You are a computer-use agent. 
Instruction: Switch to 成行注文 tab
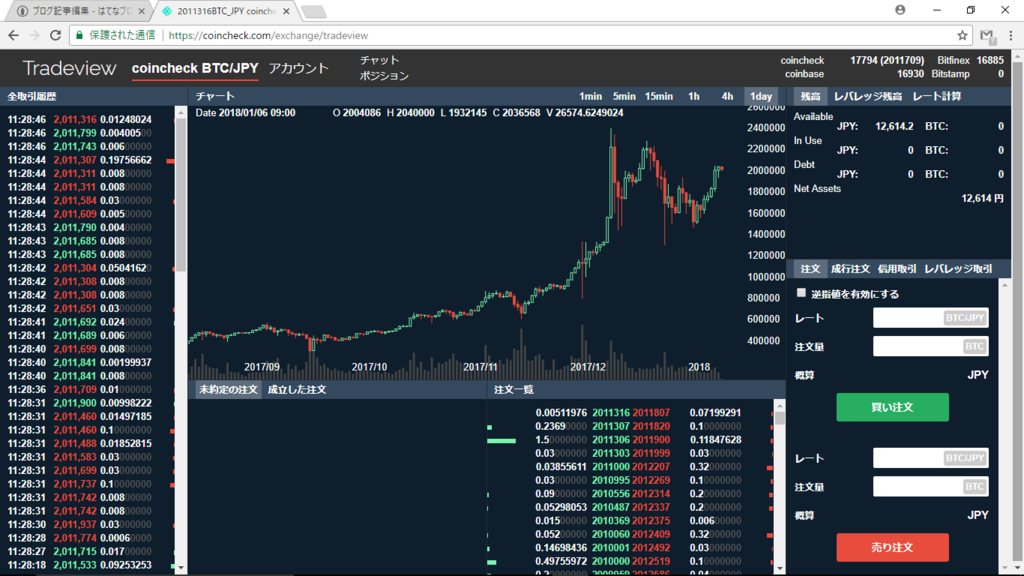click(850, 268)
